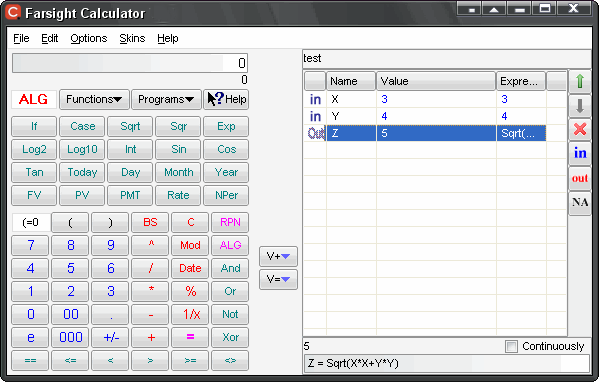This screenshot has height=382, width=599.
Task: Click the 1/x reciprocal button
Action: (x=190, y=314)
